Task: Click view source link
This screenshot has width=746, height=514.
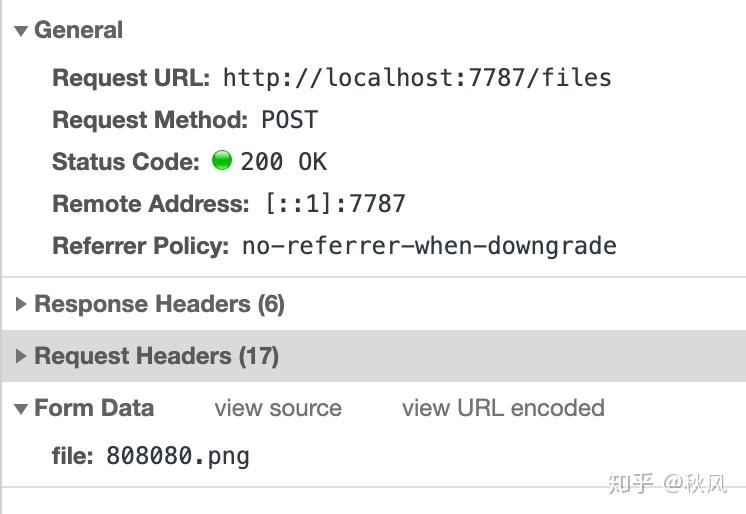Action: pyautogui.click(x=278, y=408)
